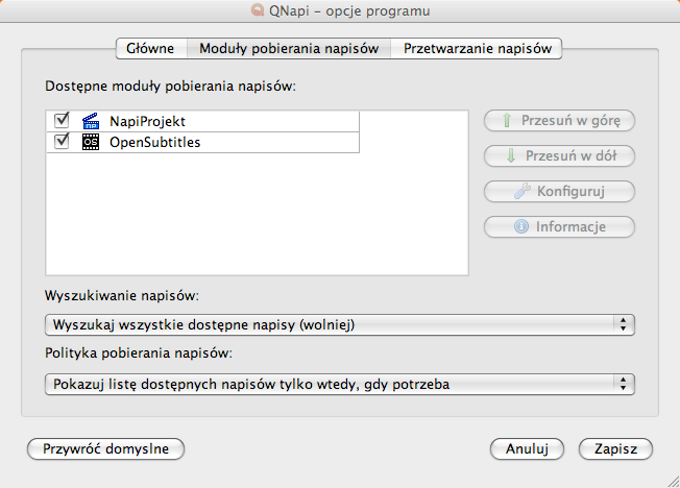Uncheck the OpenSubtitles module checkbox

pyautogui.click(x=62, y=141)
